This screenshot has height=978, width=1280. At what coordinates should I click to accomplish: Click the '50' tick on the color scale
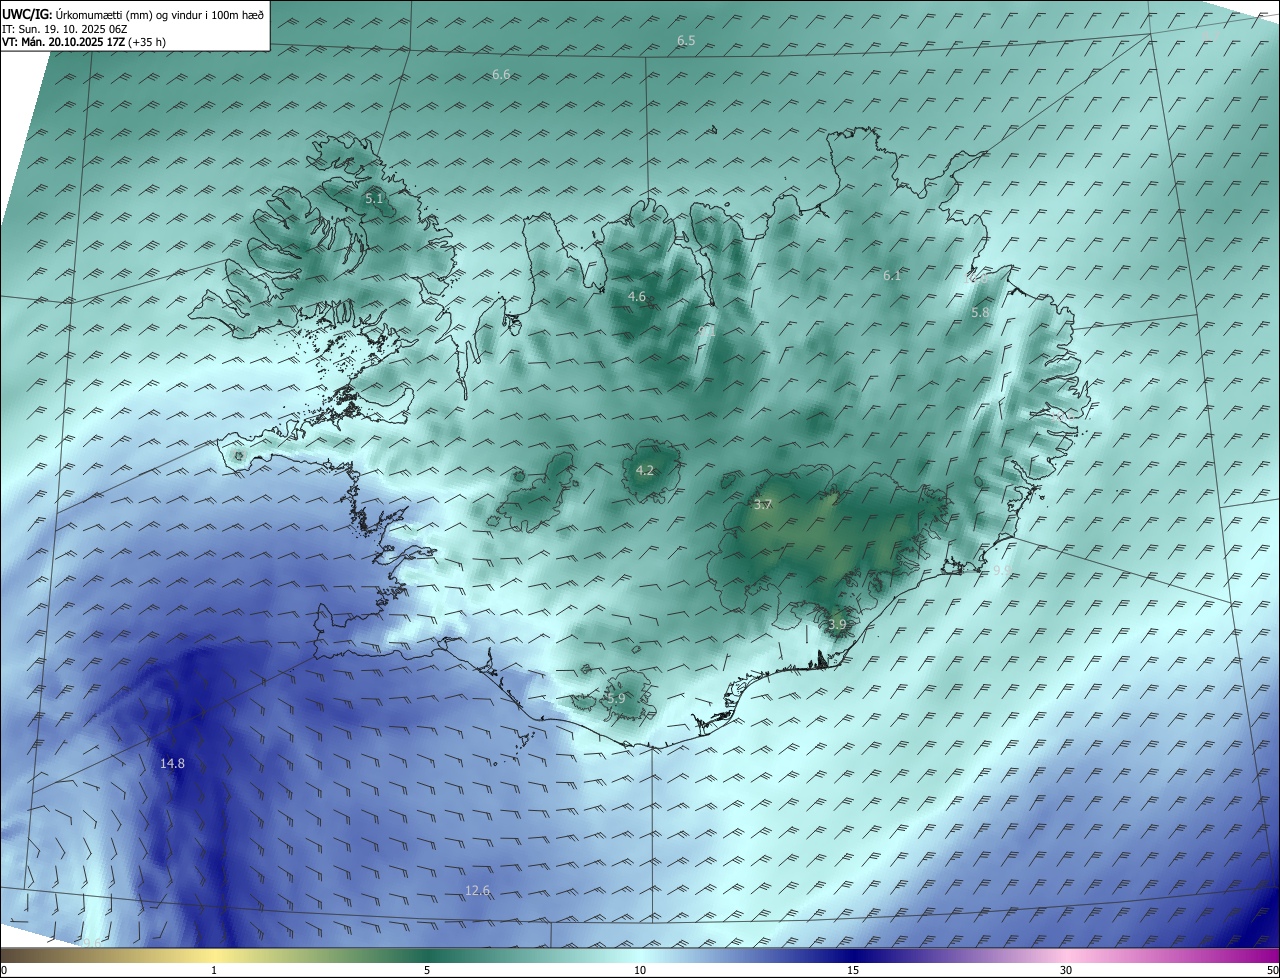coord(1271,970)
